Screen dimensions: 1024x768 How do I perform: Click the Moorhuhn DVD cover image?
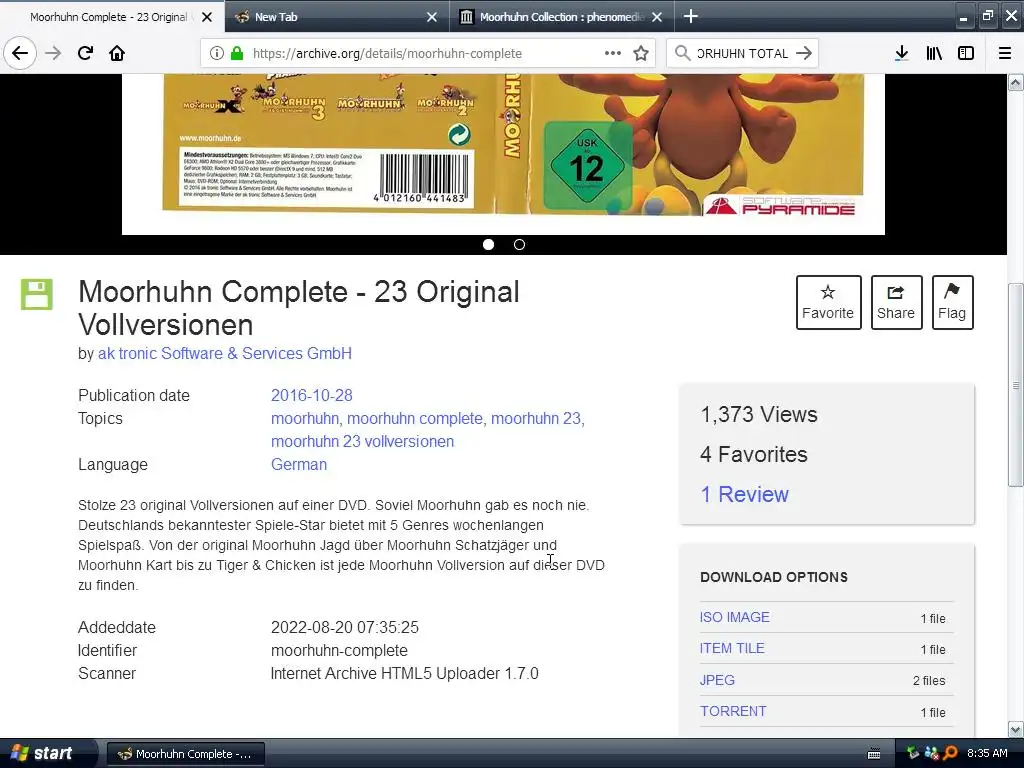pyautogui.click(x=503, y=153)
